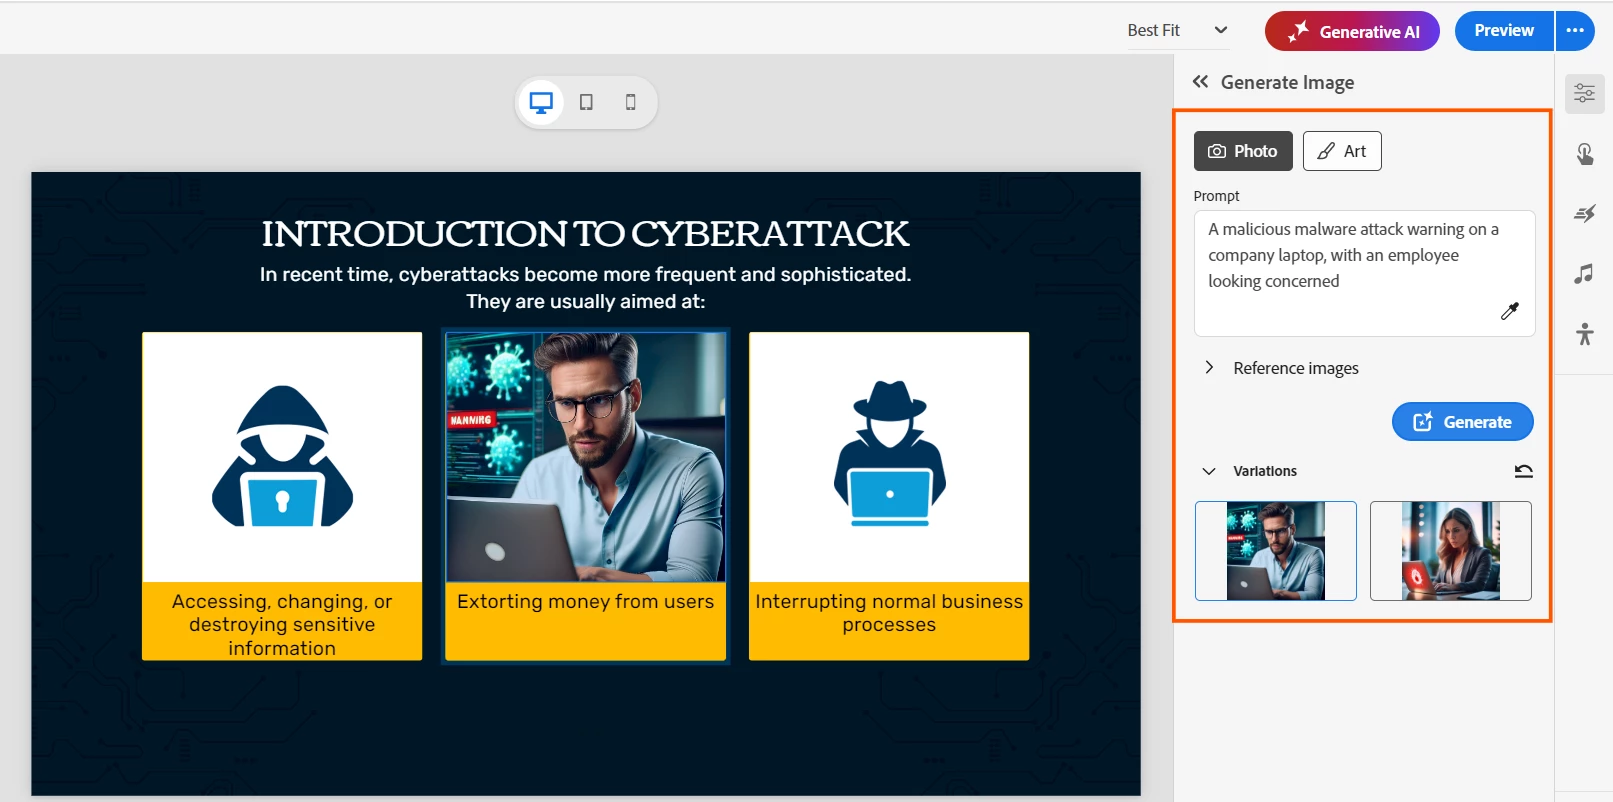
Task: Open the properties sliders panel icon
Action: tap(1585, 94)
